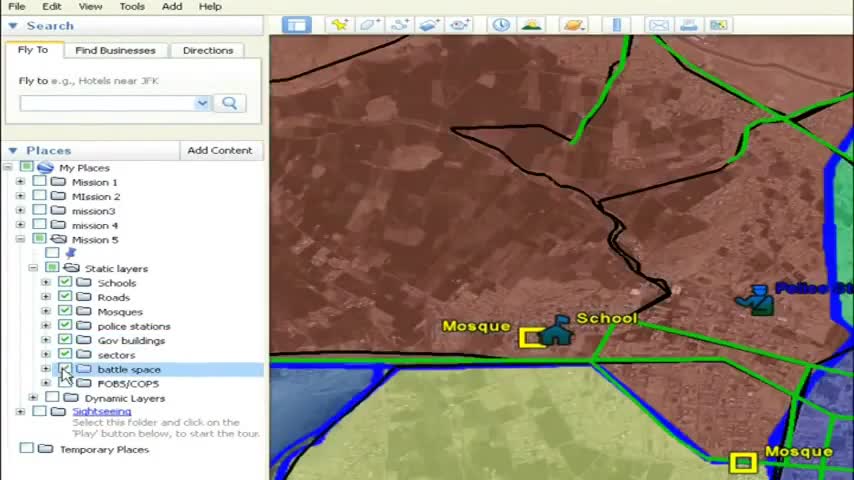Open the View menu
Viewport: 854px width, 480px height.
click(90, 7)
